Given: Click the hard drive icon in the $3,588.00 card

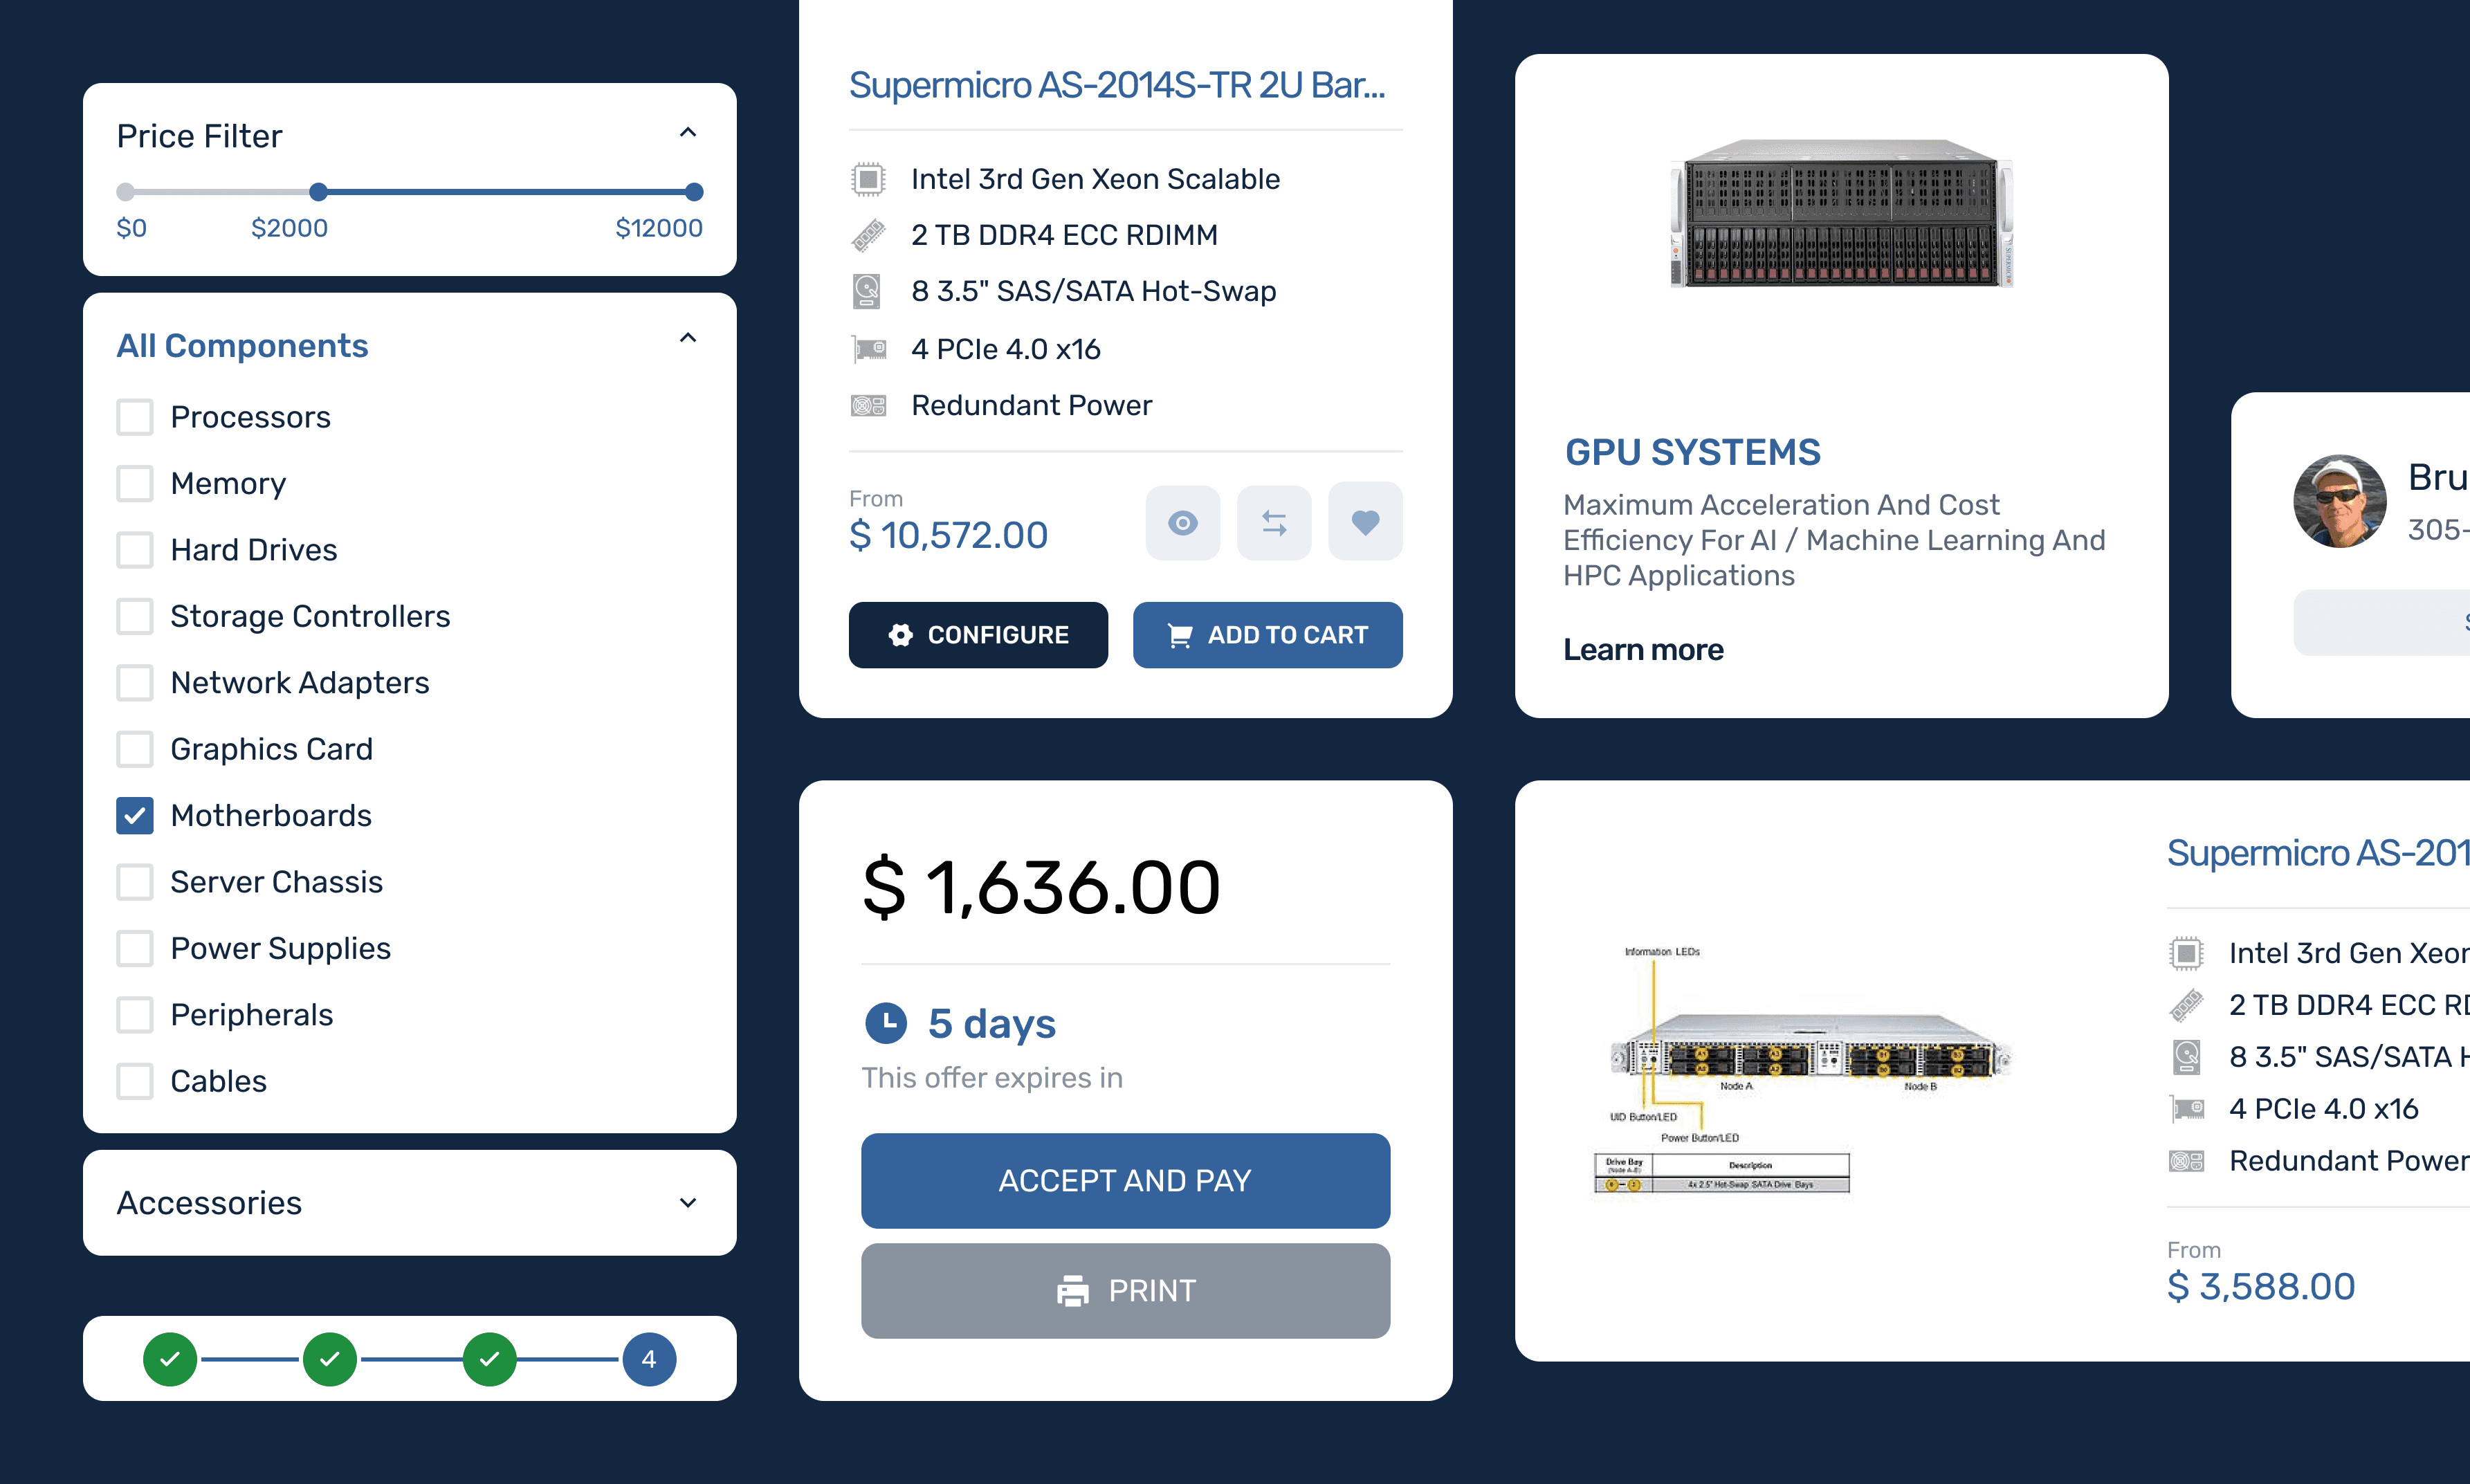Looking at the screenshot, I should click(x=2186, y=1057).
